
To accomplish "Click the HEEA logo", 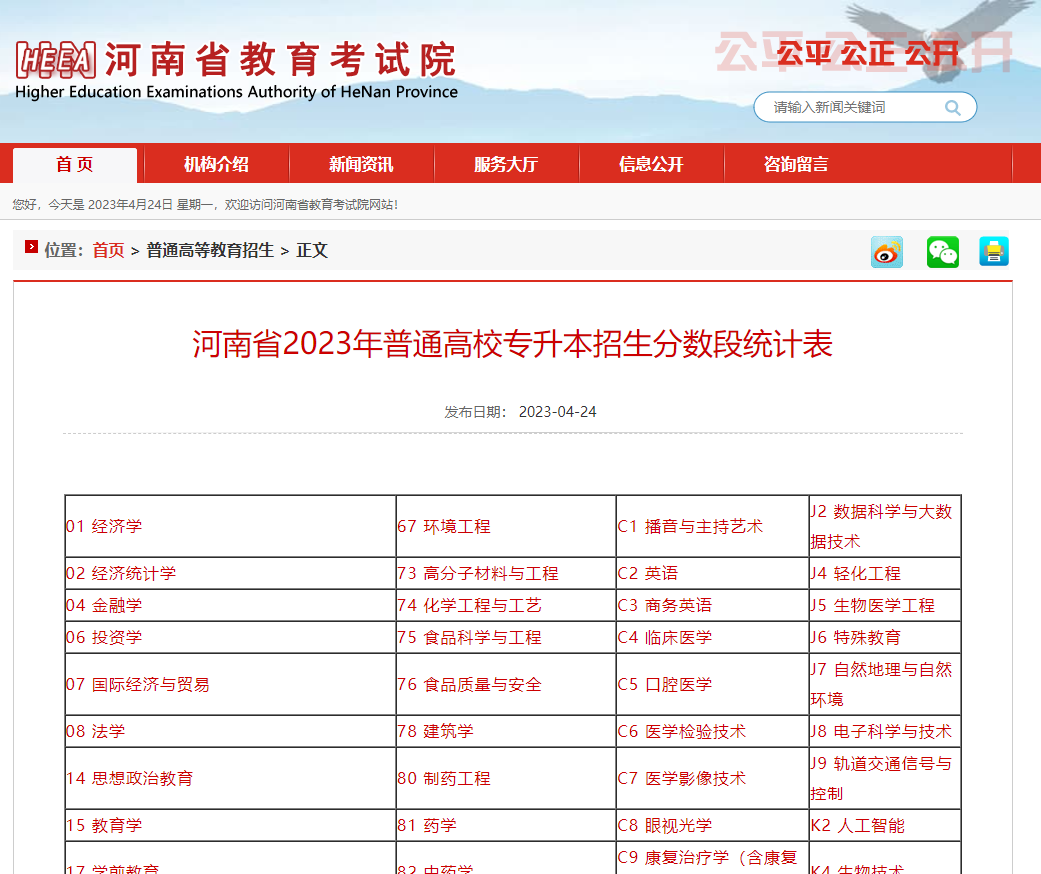I will click(x=56, y=61).
